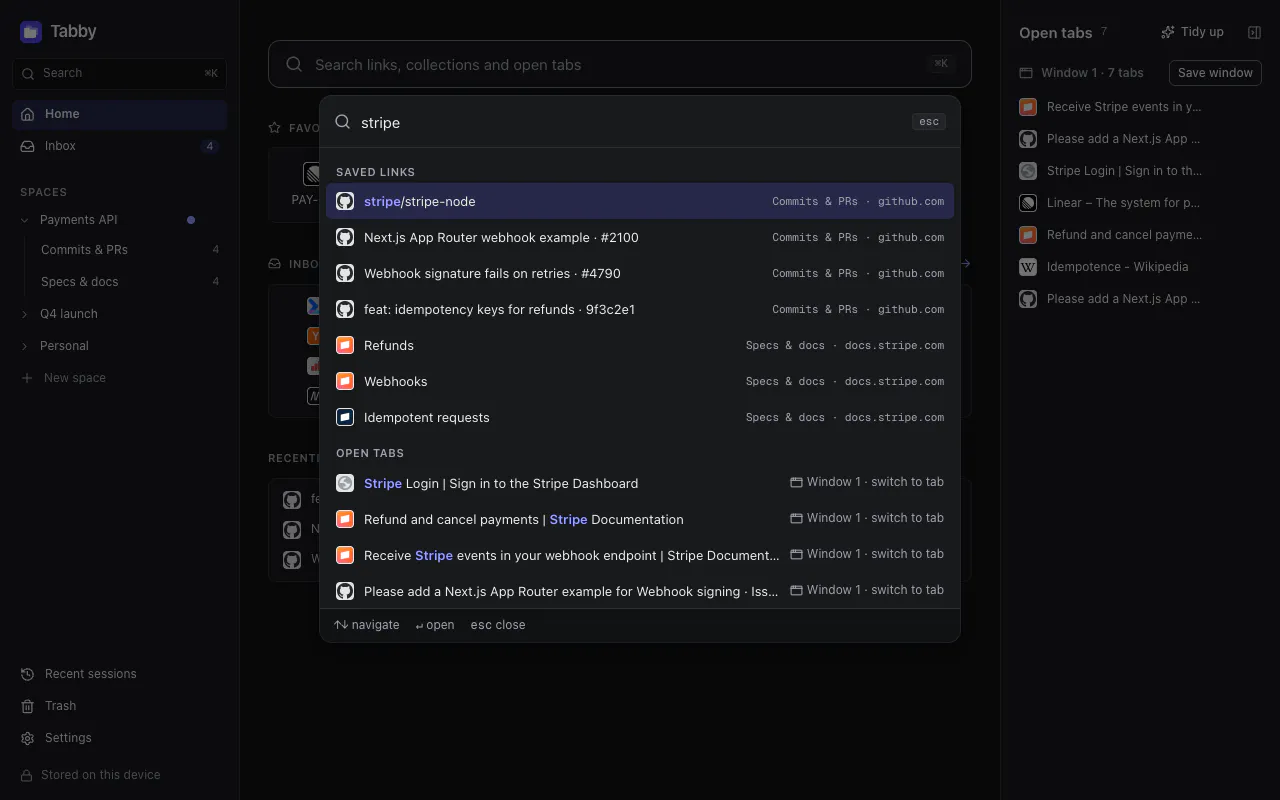Viewport: 1280px width, 800px height.
Task: Select 'Stripe Login' in Open tabs panel
Action: pyautogui.click(x=1140, y=171)
